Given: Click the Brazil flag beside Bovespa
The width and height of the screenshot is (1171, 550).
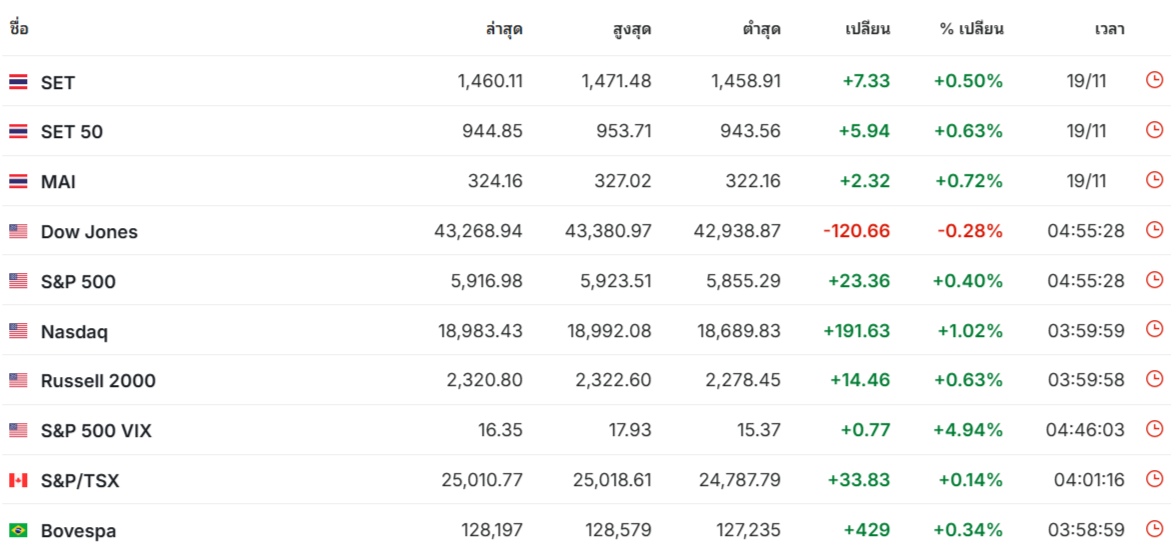Looking at the screenshot, I should (18, 531).
